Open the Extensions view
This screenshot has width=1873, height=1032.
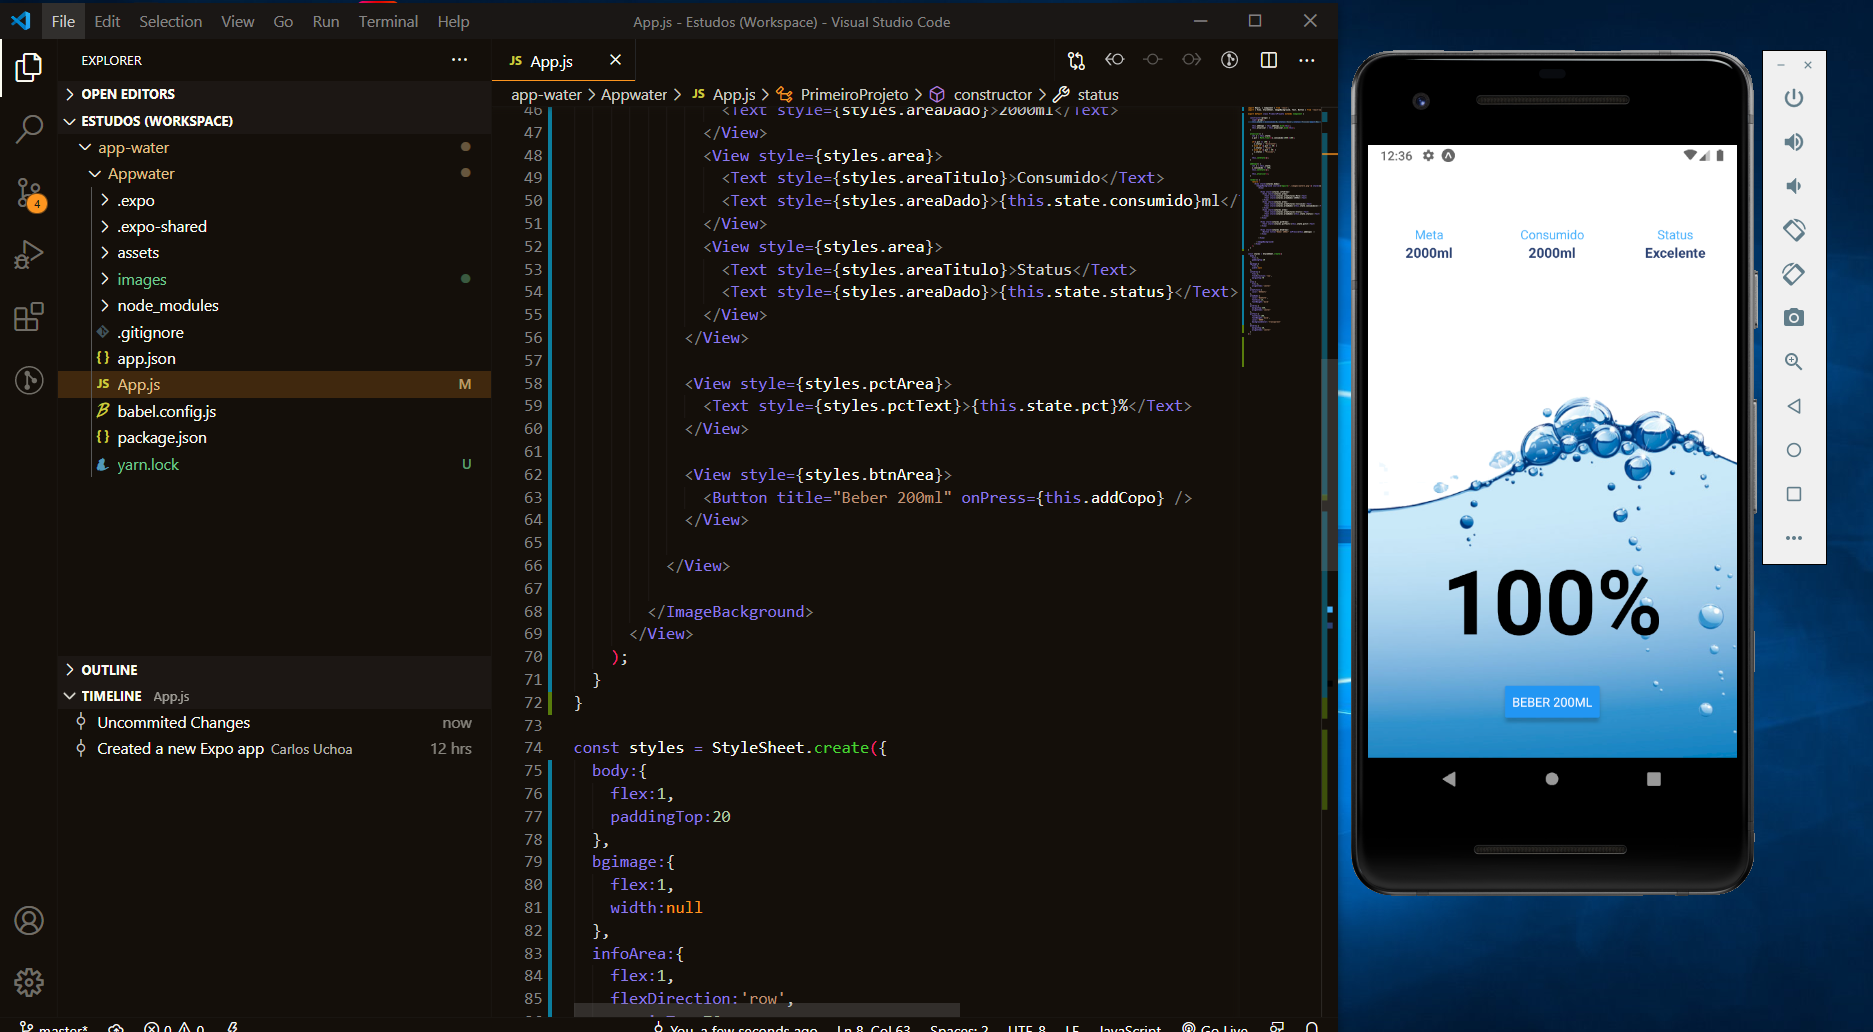pyautogui.click(x=29, y=317)
